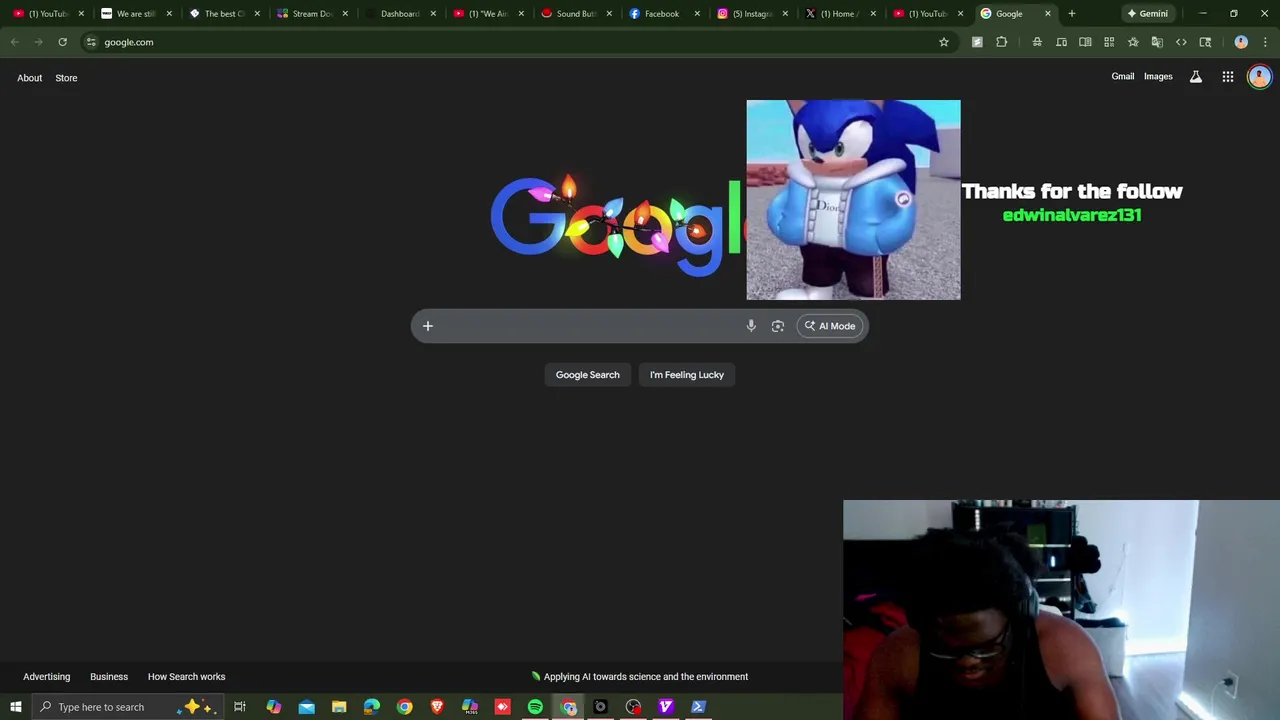Open Chrome profile avatar in toolbar
The height and width of the screenshot is (720, 1280).
pyautogui.click(x=1241, y=42)
